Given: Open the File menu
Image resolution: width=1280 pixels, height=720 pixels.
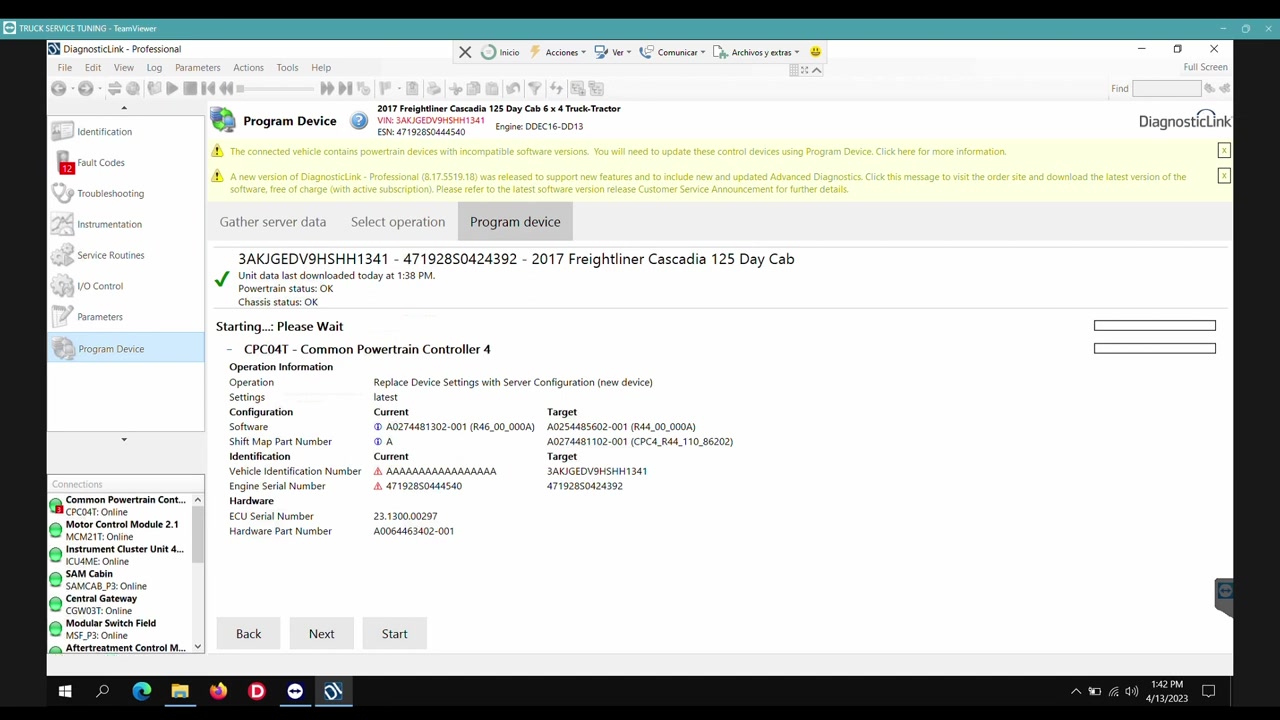Looking at the screenshot, I should pyautogui.click(x=65, y=68).
